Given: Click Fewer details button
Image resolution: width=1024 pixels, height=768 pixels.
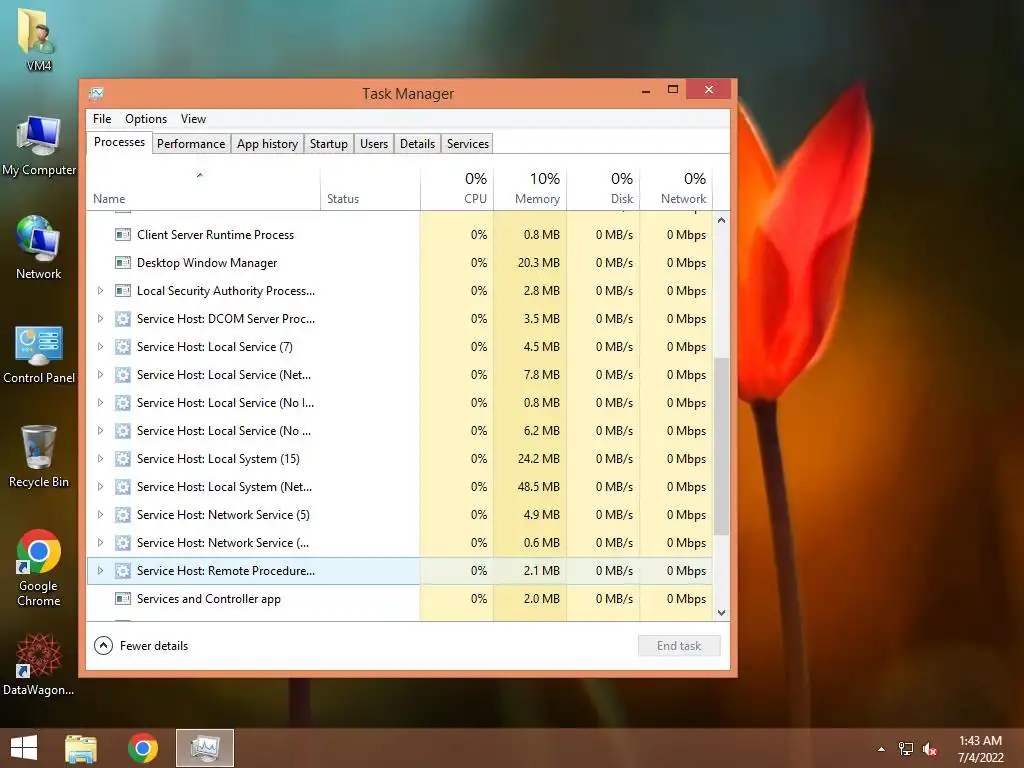Looking at the screenshot, I should coord(141,646).
